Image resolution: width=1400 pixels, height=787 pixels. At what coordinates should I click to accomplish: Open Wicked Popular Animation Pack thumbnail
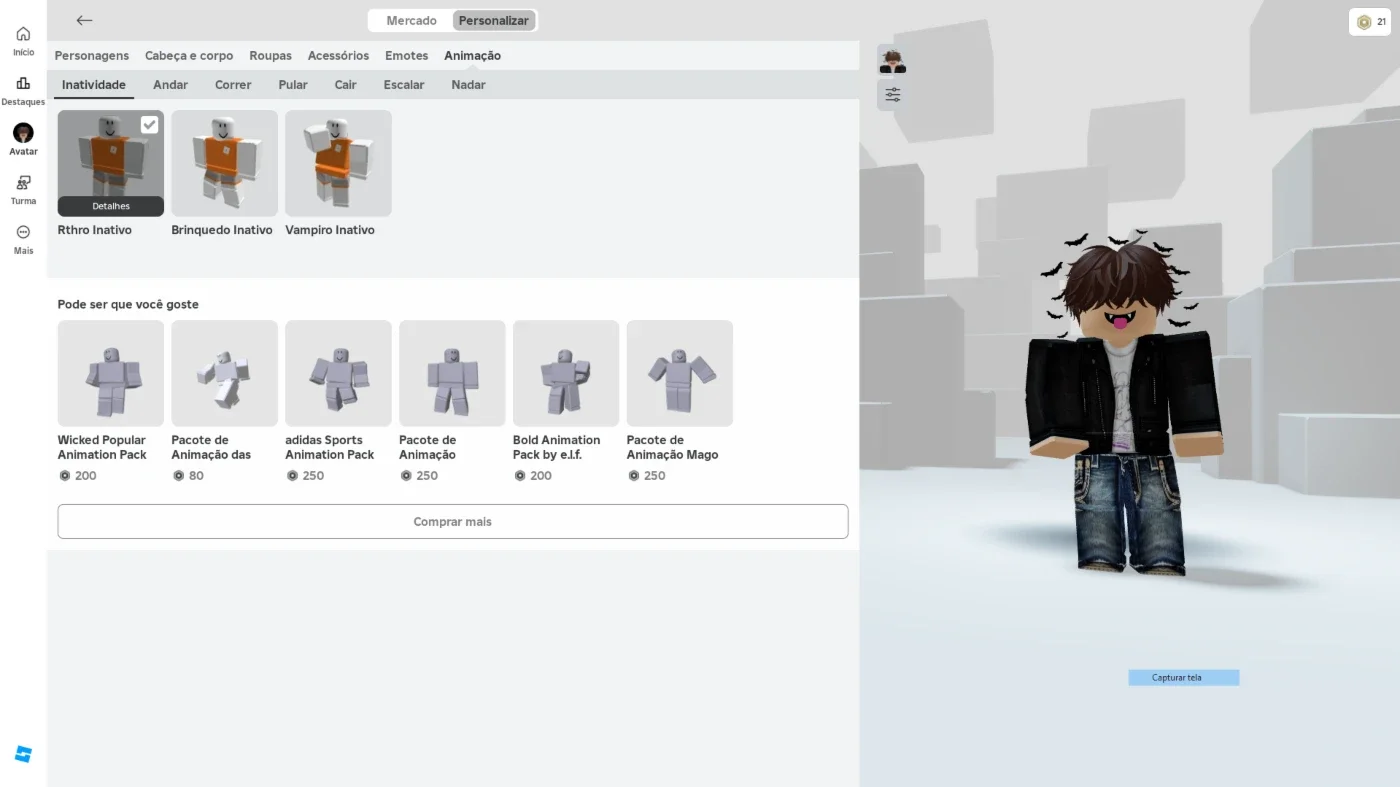point(111,373)
